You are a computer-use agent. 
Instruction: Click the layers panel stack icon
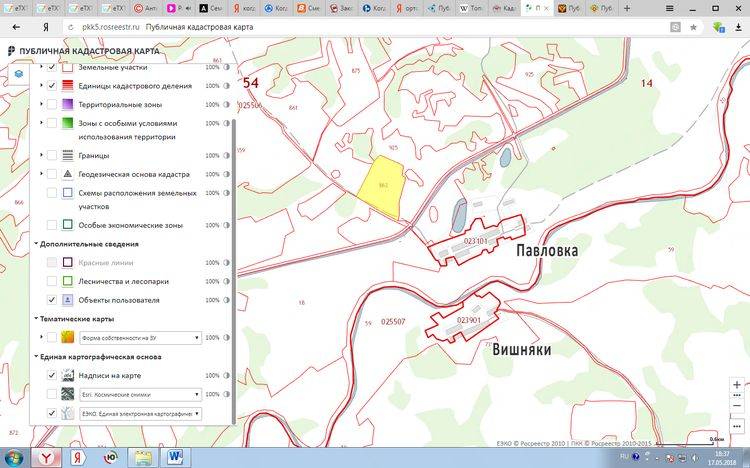tap(18, 73)
